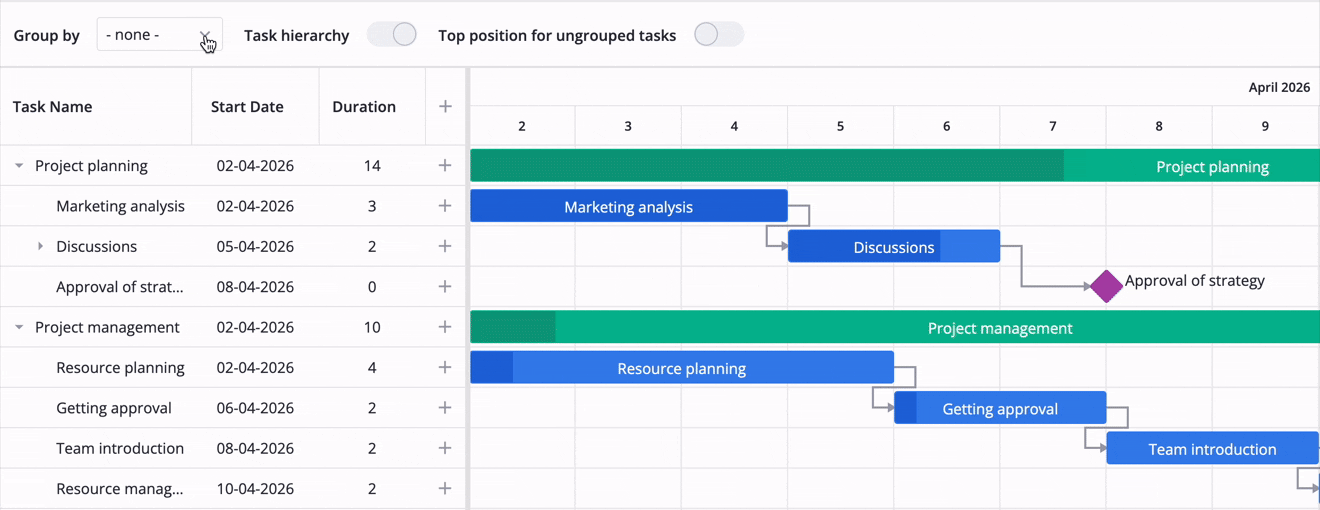Add subtask to Getting approval row
The height and width of the screenshot is (510, 1320).
[446, 408]
